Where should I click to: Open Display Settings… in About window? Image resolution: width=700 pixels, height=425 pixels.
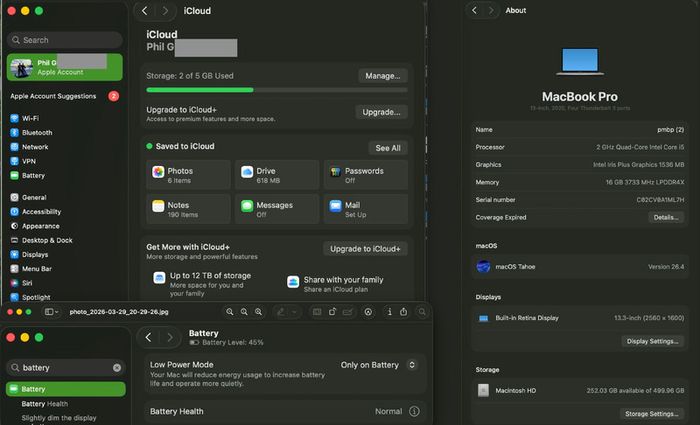[x=652, y=341]
